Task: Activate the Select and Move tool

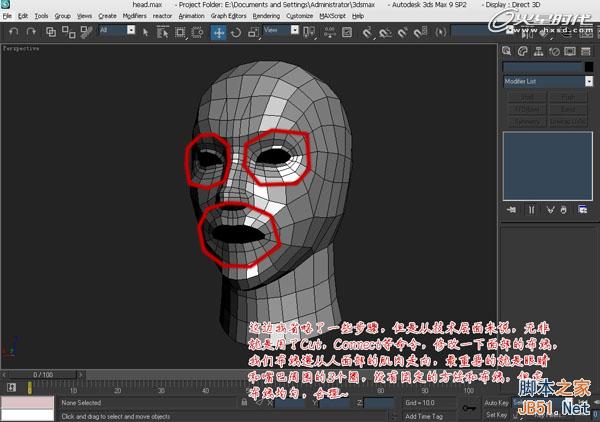Action: [x=219, y=32]
